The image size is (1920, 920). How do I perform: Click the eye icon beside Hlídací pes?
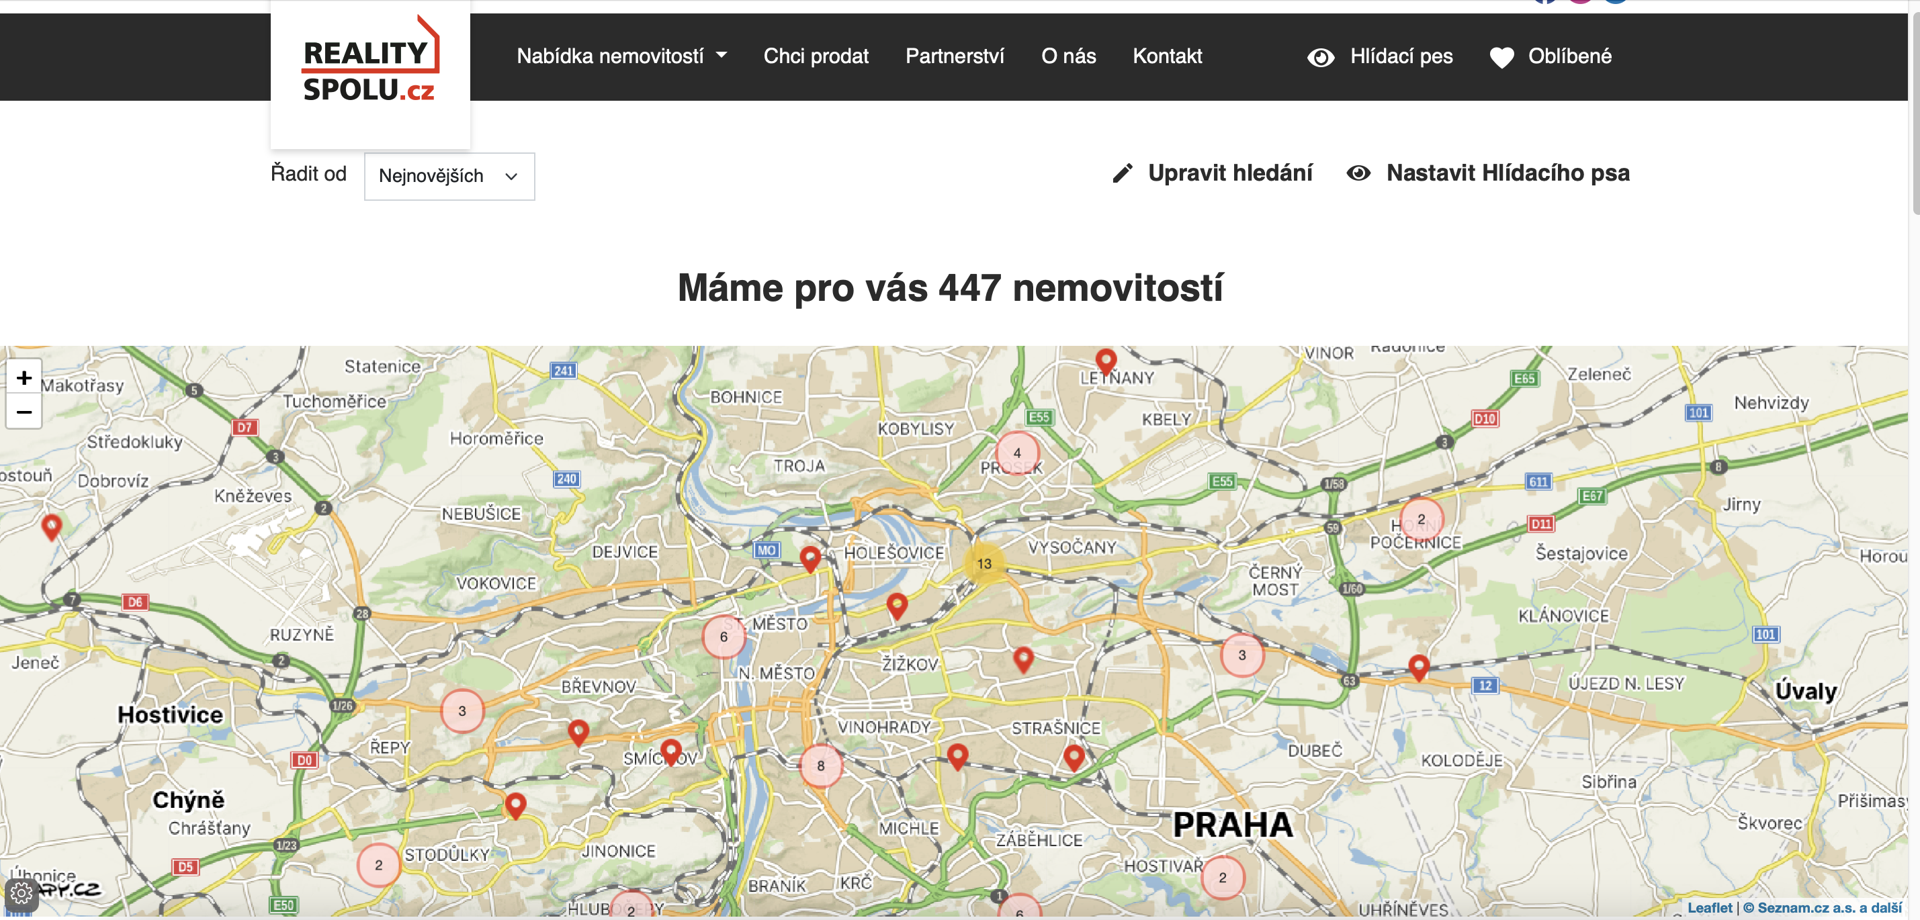(1320, 58)
